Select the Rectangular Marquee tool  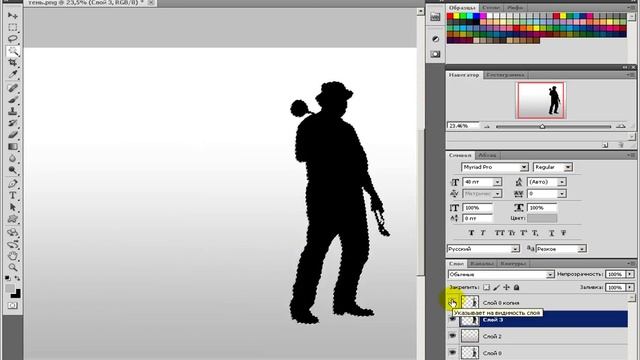13,28
